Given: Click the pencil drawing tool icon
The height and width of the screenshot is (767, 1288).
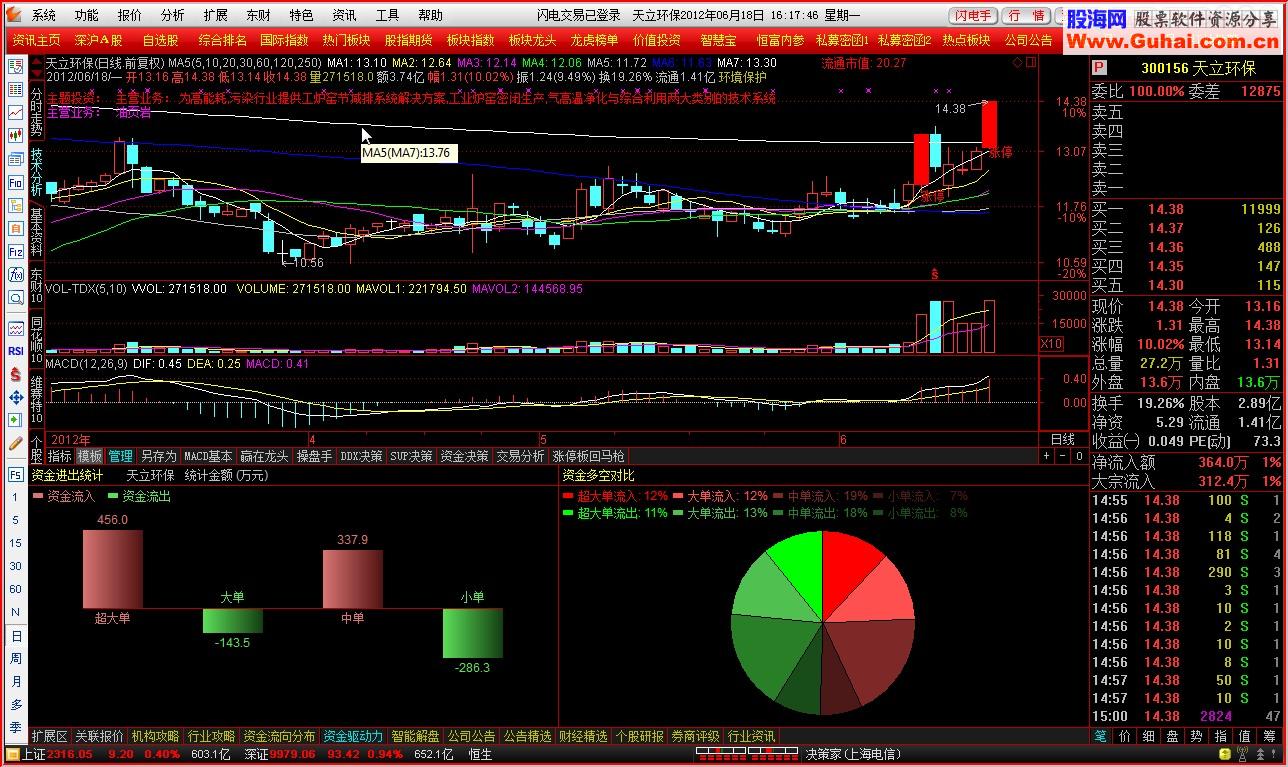Looking at the screenshot, I should click(x=16, y=442).
